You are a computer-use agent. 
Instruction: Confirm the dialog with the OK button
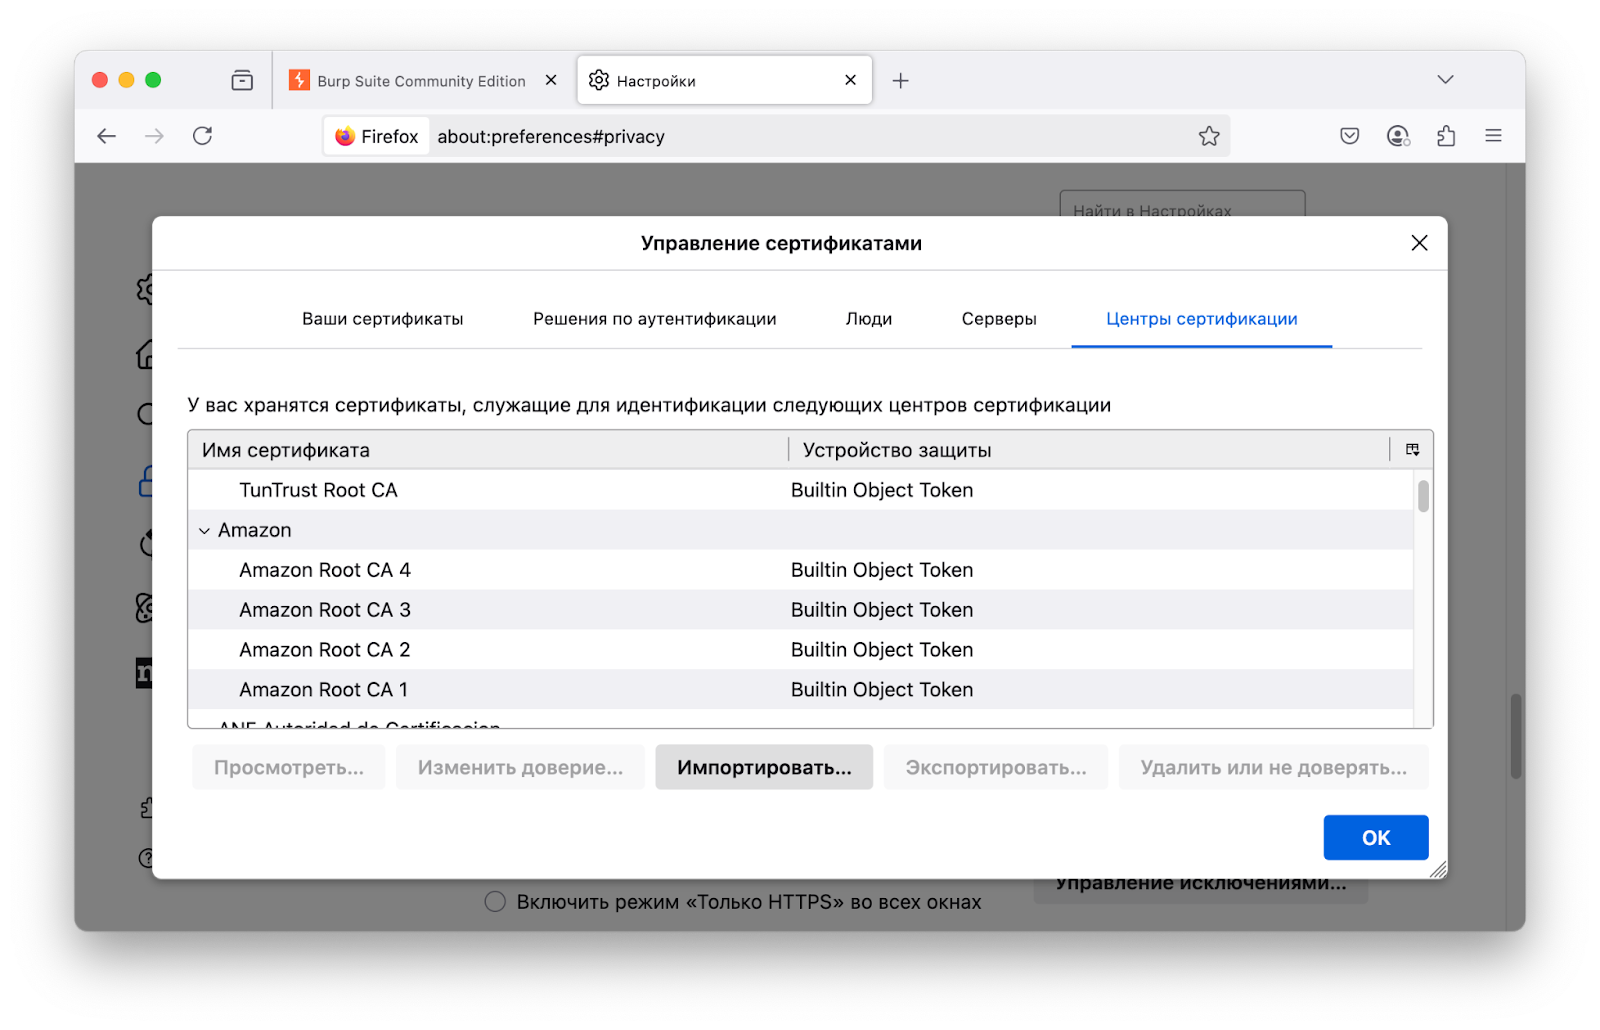[x=1376, y=838]
